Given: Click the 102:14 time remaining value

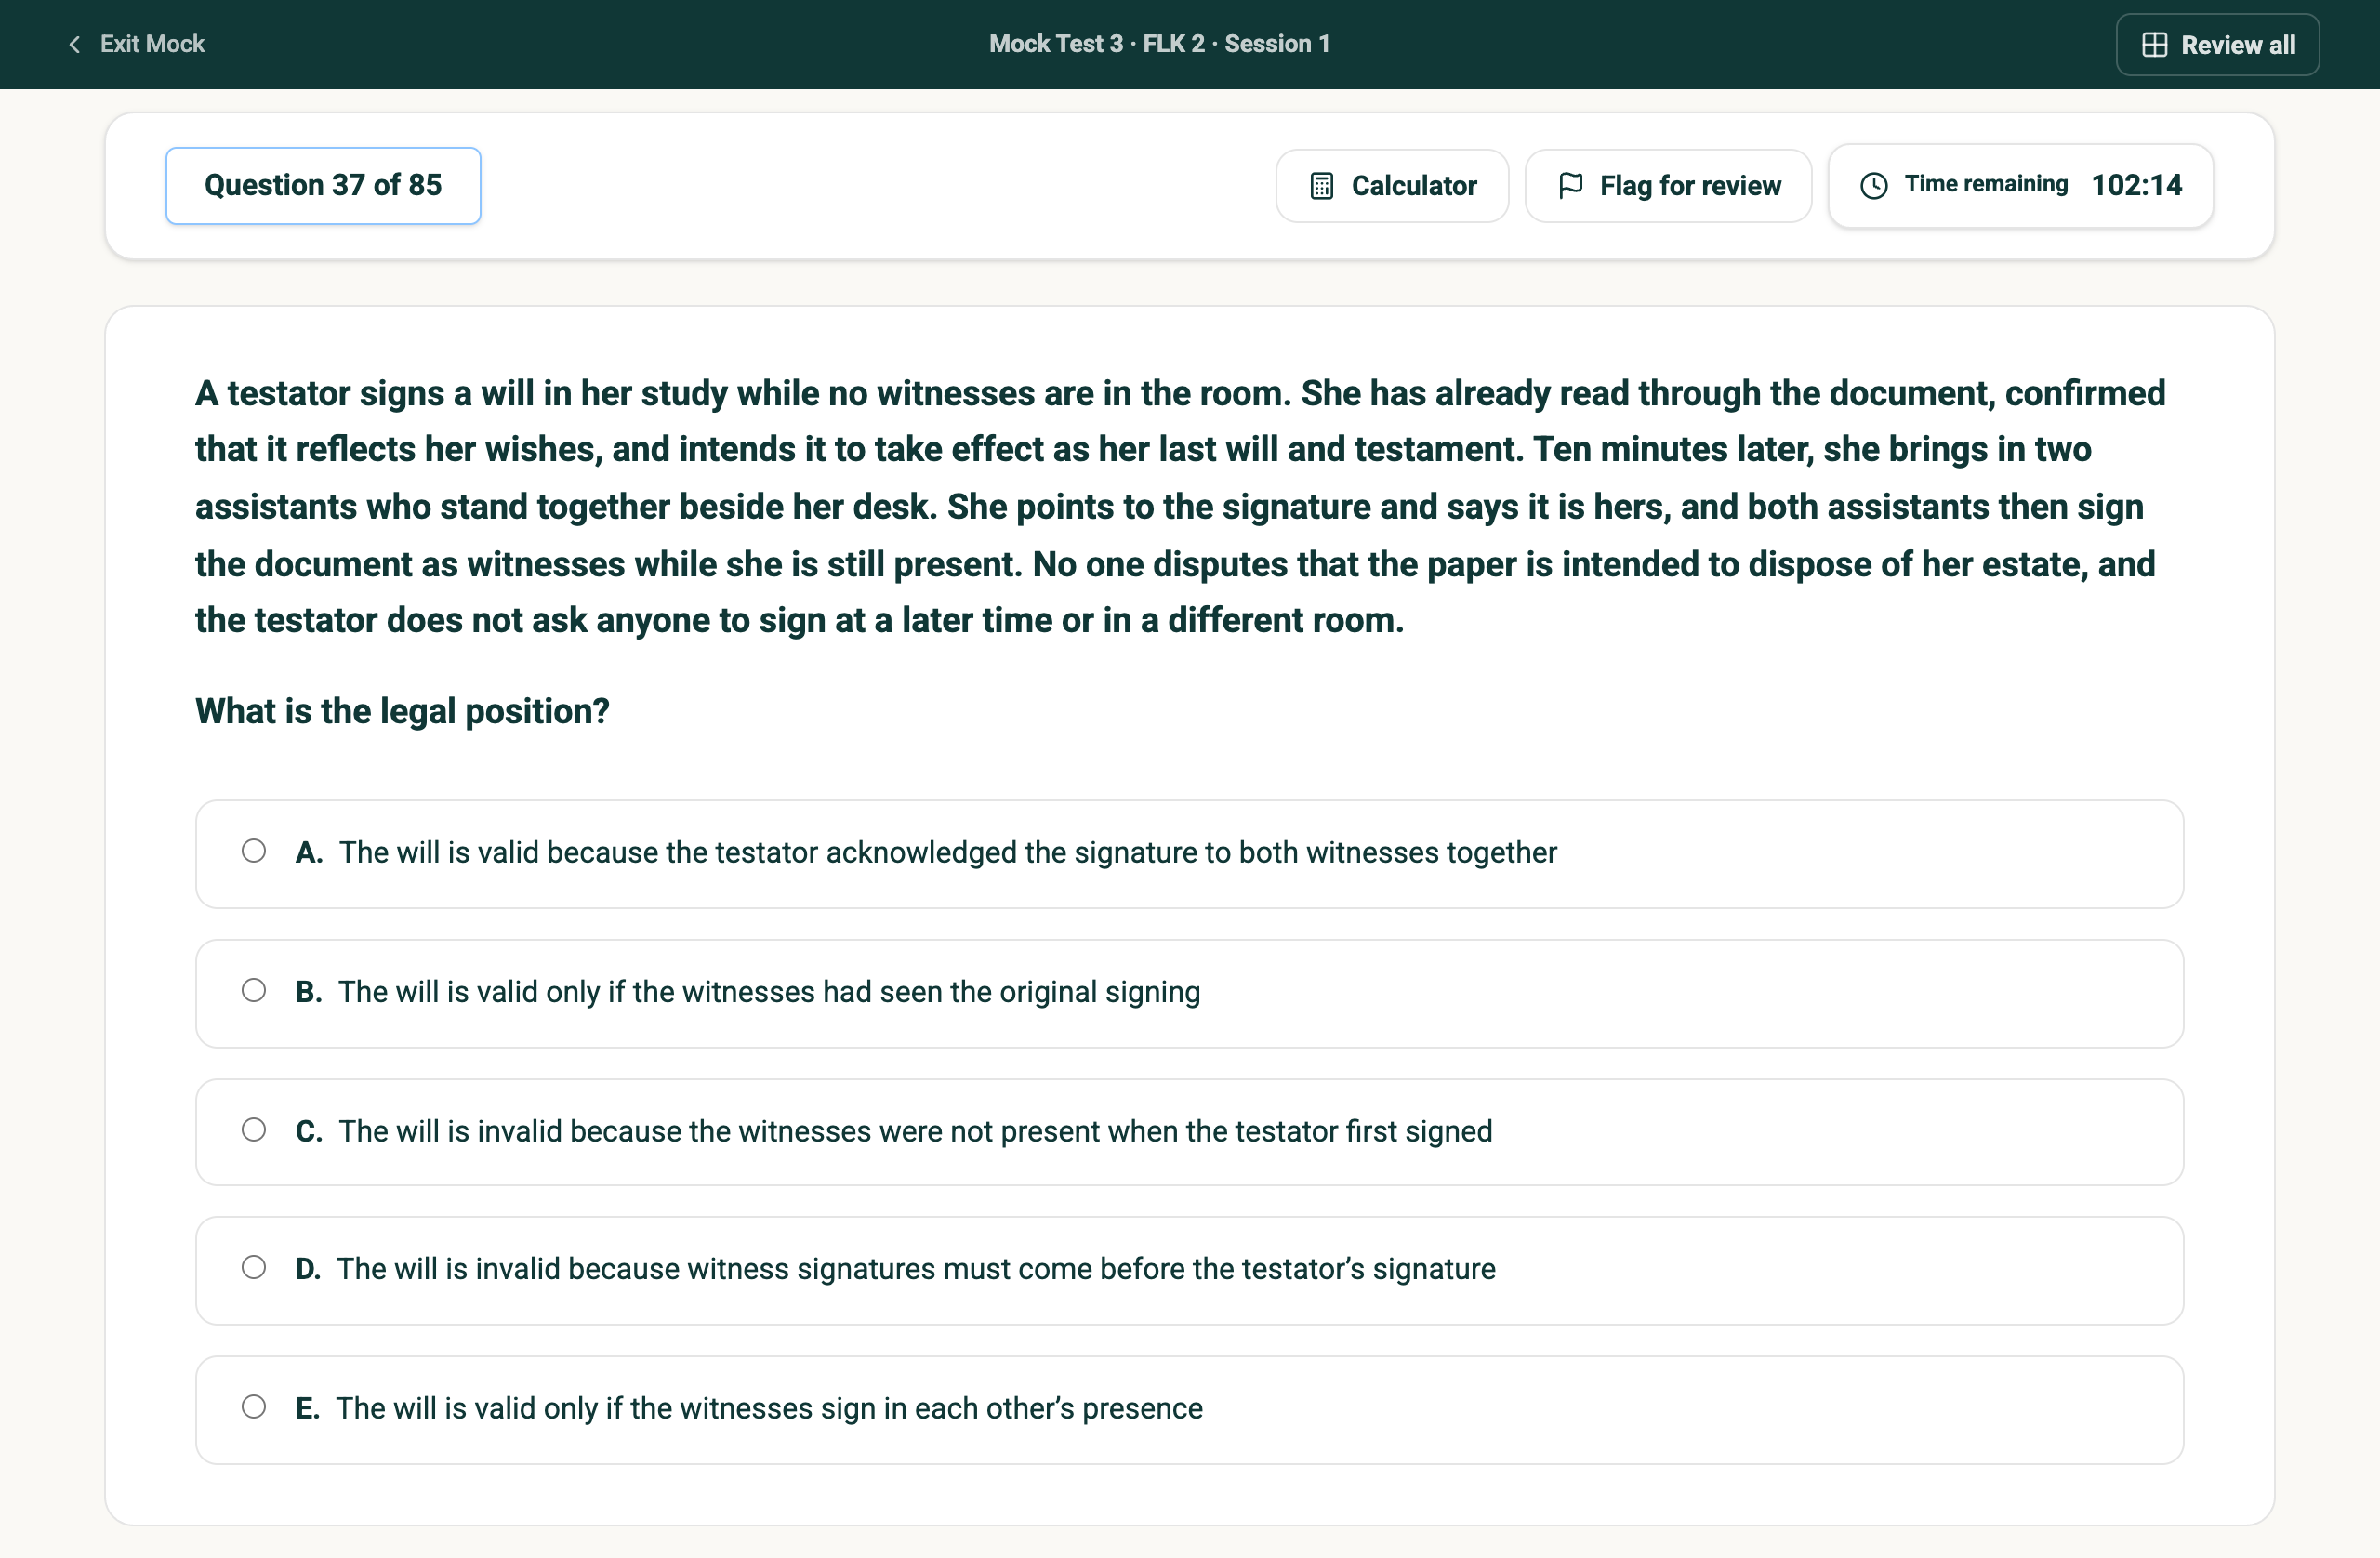Looking at the screenshot, I should [x=2136, y=185].
